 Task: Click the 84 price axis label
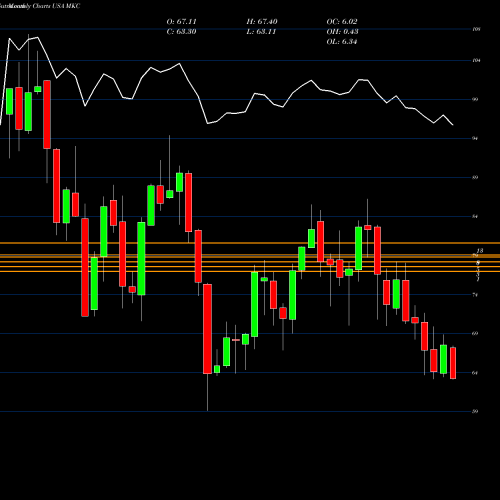click(x=475, y=217)
